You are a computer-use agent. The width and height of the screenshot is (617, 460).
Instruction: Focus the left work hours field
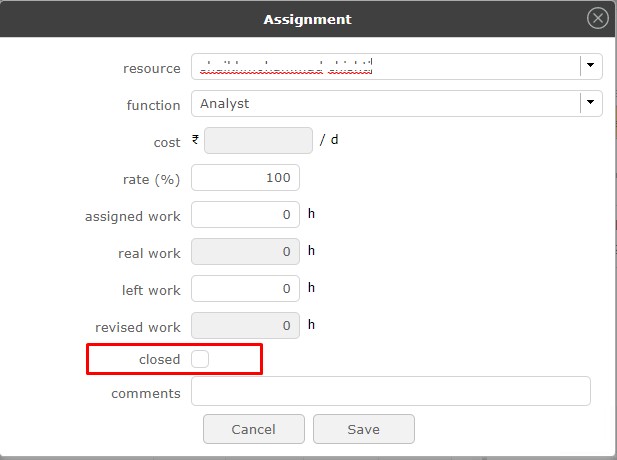point(245,289)
